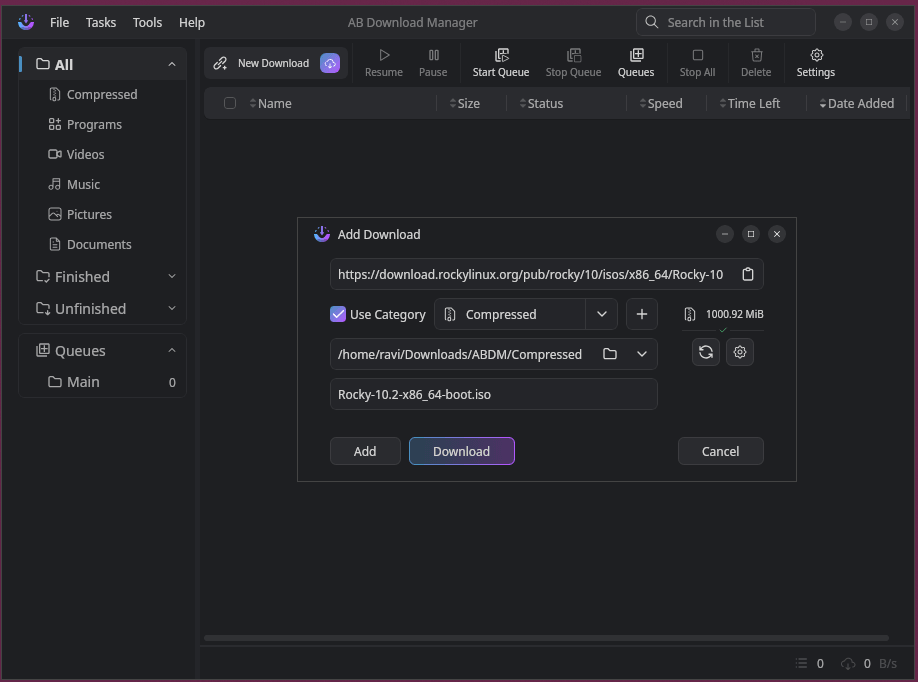
Task: Open the Queues toolbar item
Action: (x=636, y=63)
